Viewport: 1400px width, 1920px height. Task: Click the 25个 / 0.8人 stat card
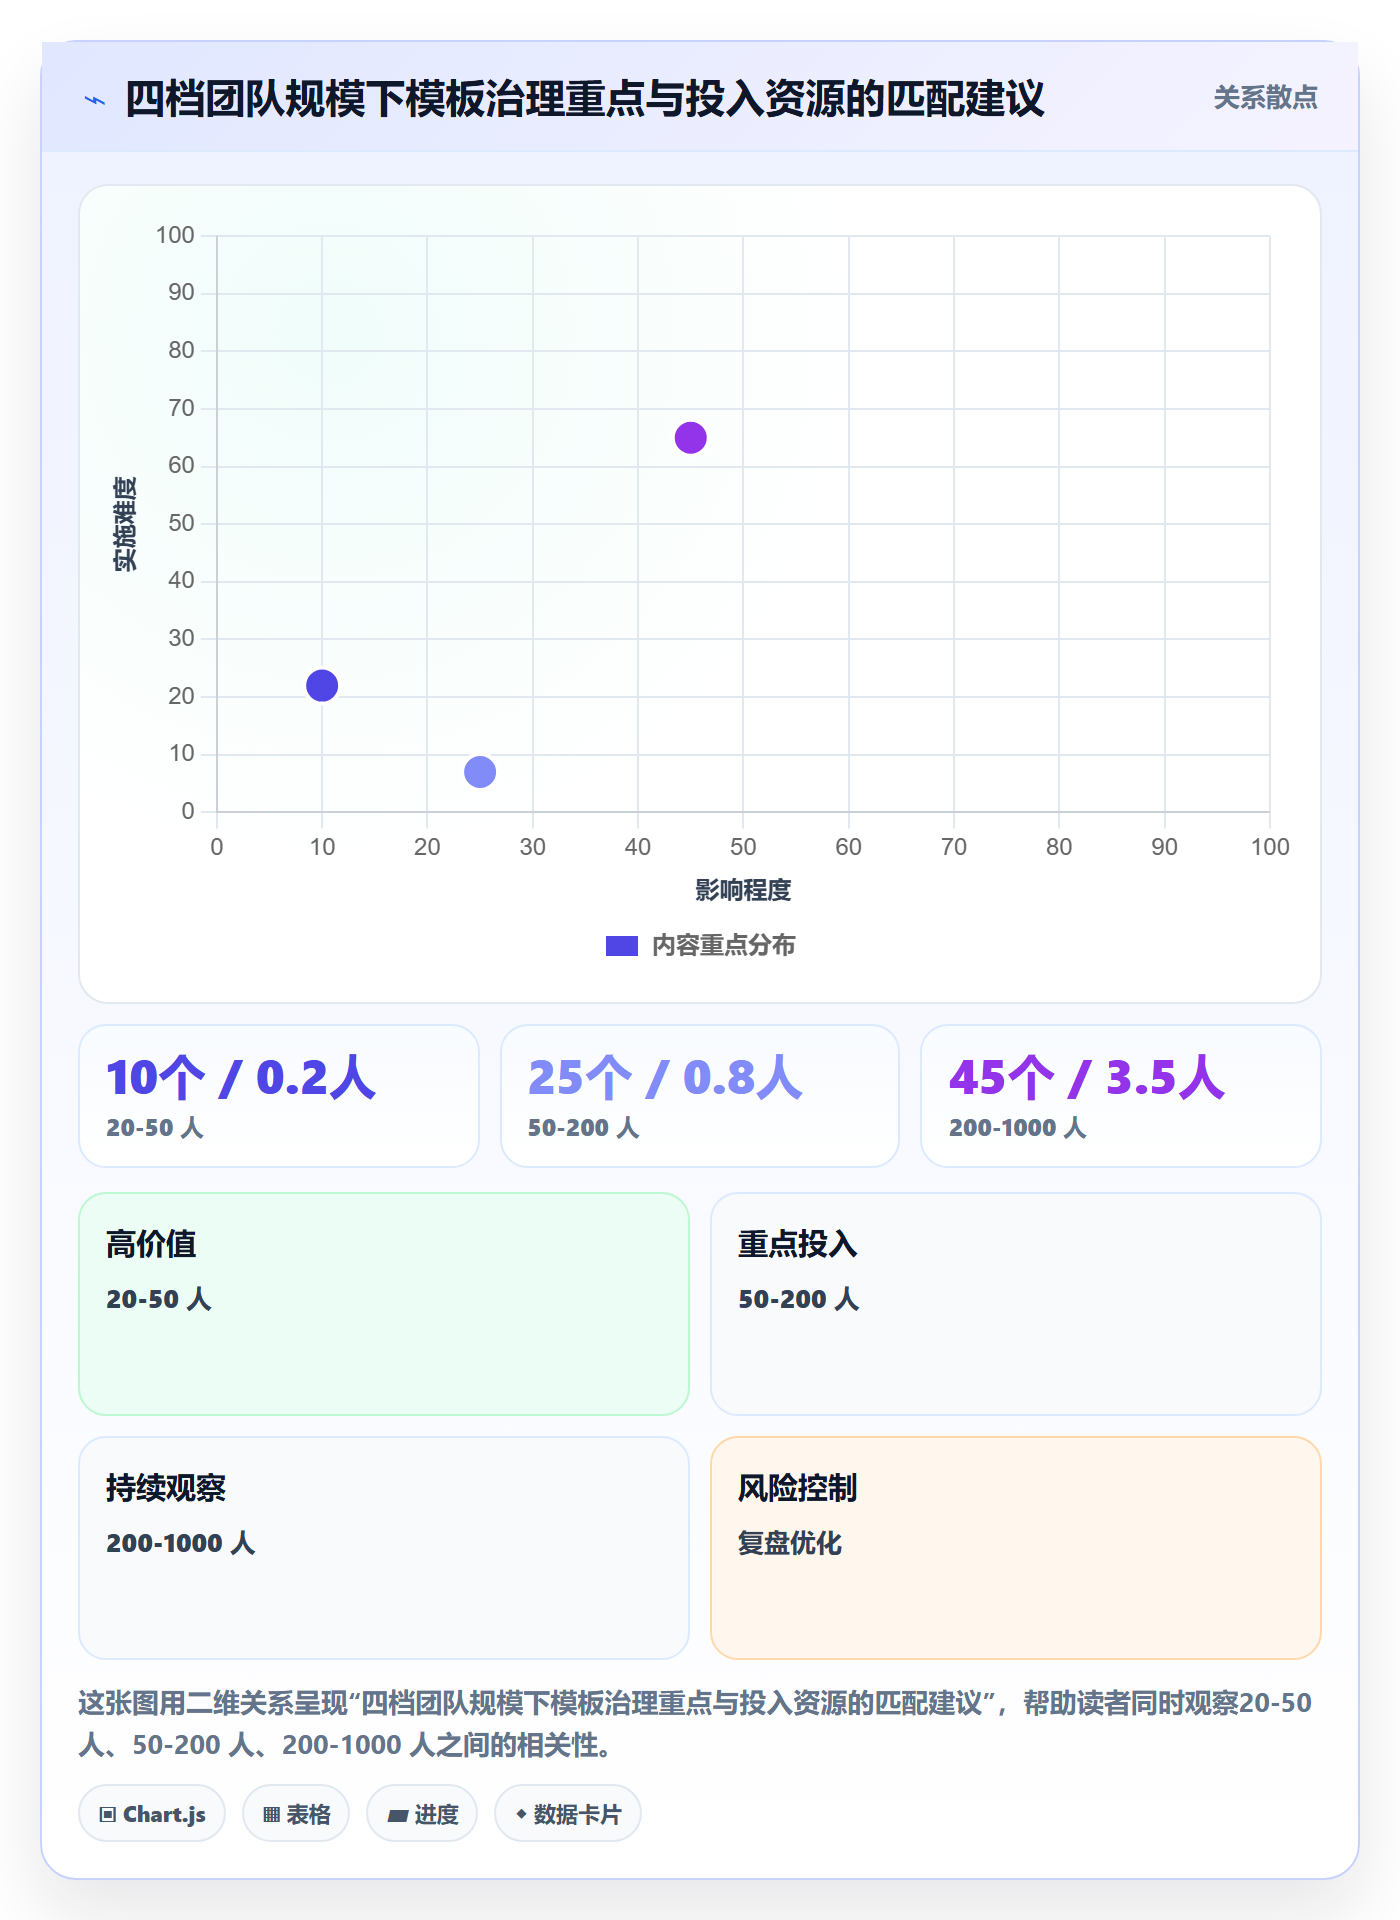point(700,1096)
